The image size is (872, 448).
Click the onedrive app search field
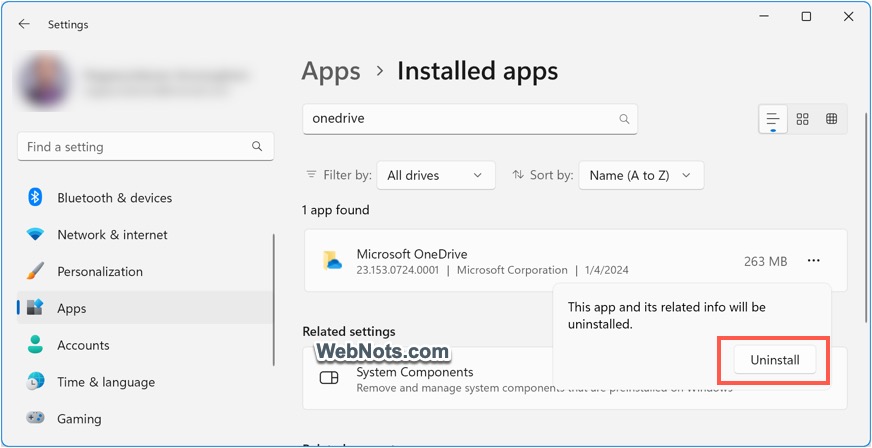click(x=470, y=119)
